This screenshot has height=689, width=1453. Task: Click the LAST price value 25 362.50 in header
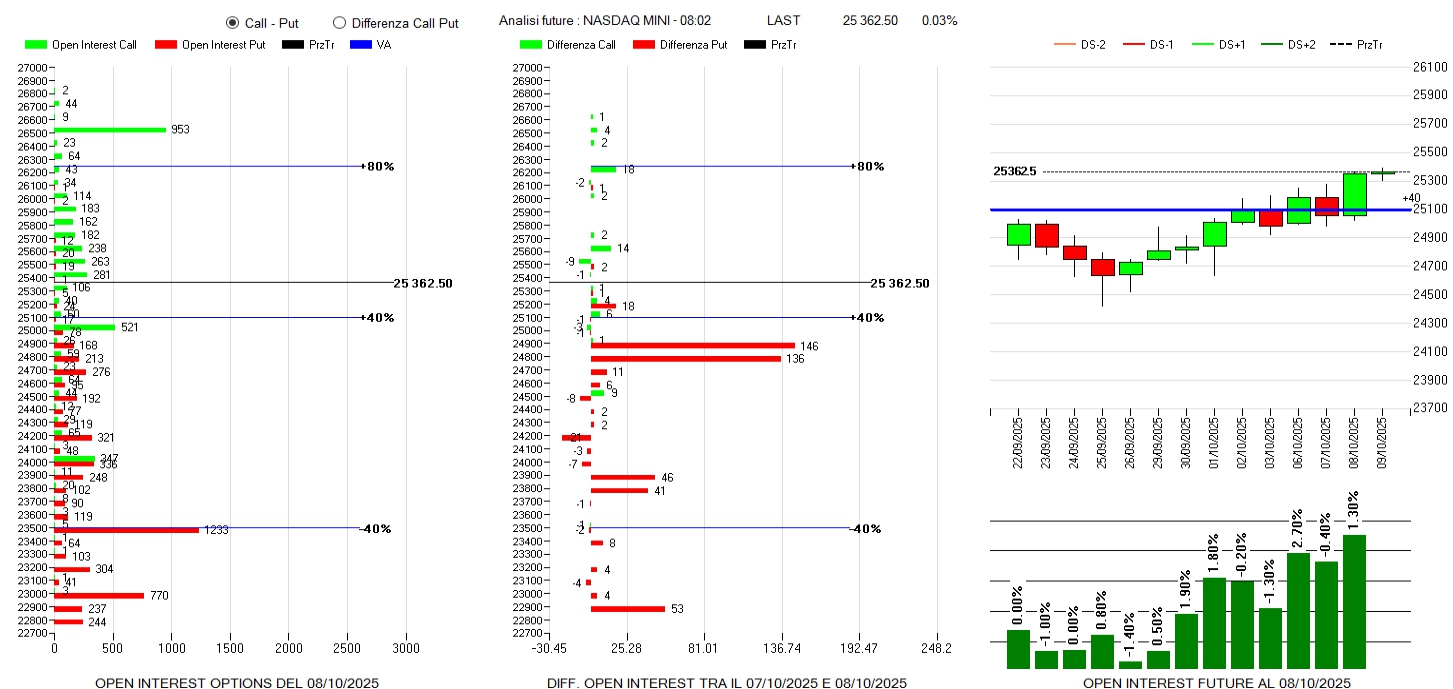point(870,21)
